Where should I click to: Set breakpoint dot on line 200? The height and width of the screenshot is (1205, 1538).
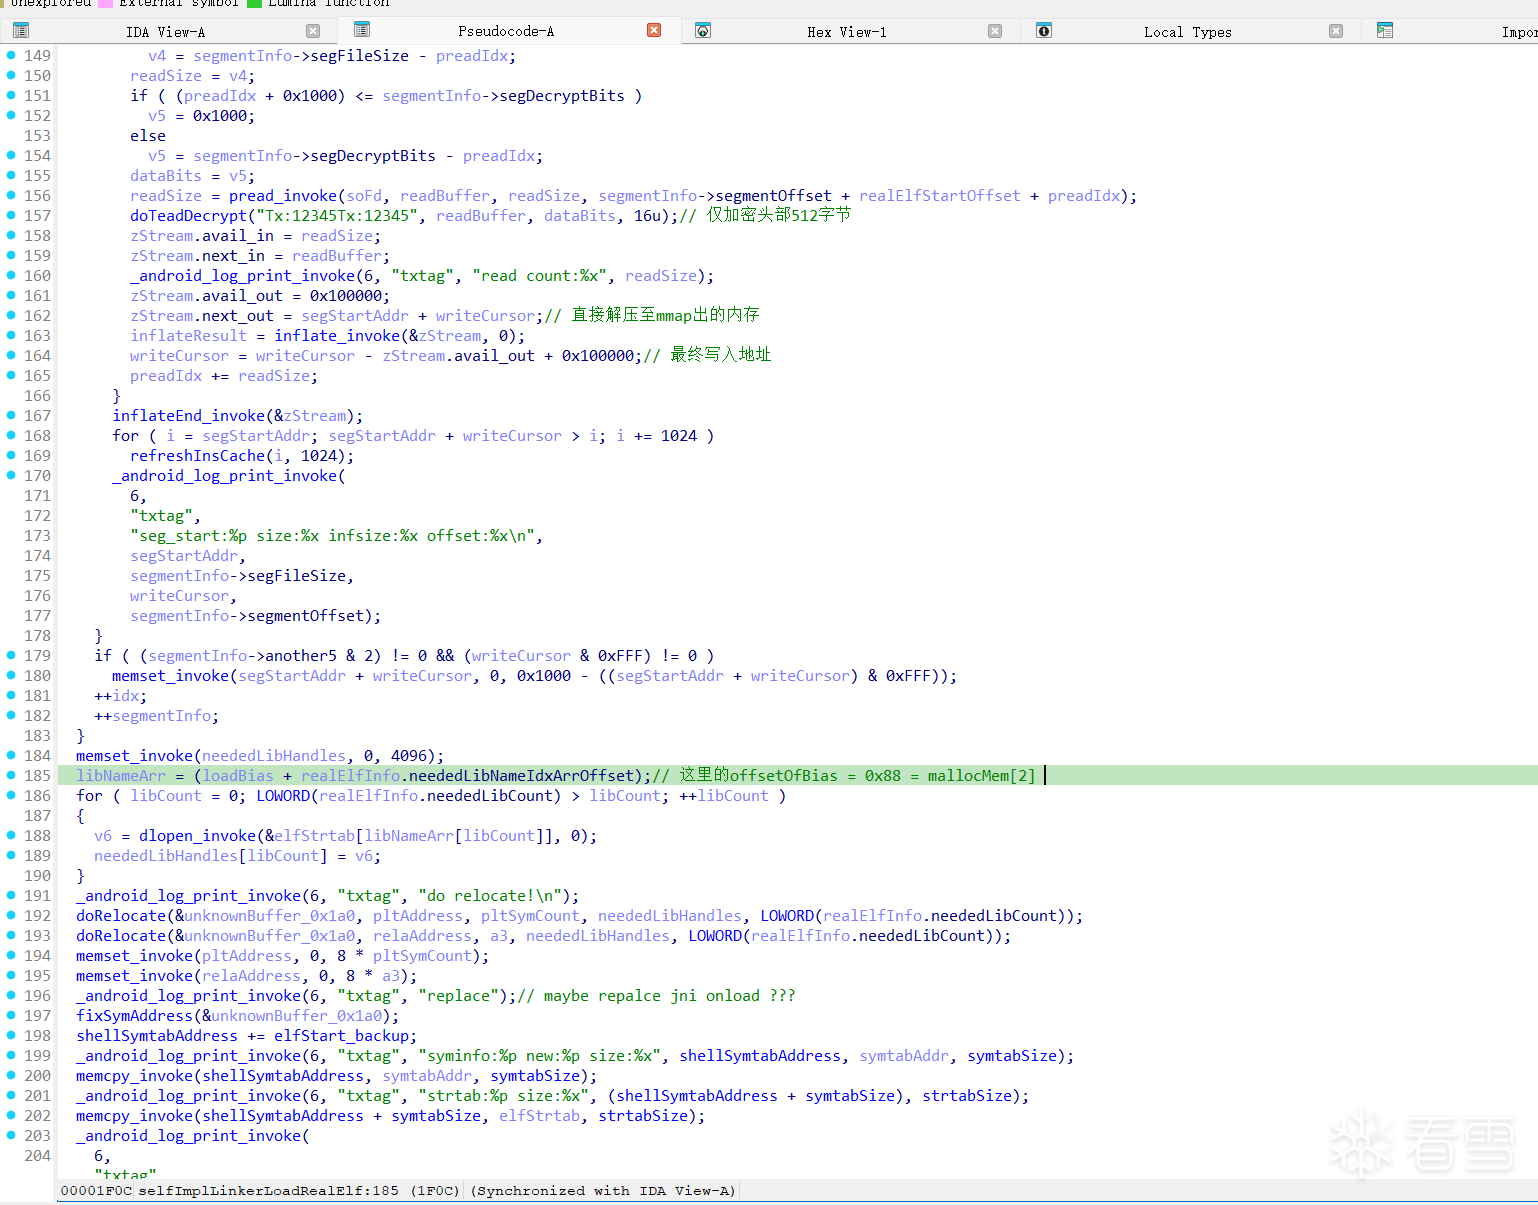coord(11,1075)
